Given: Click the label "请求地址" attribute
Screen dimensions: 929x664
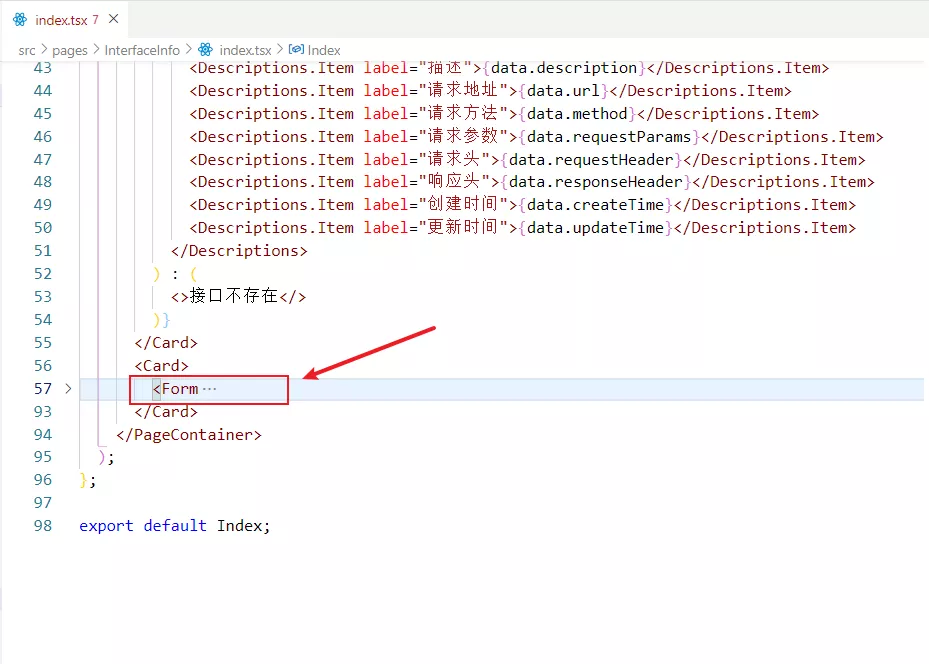Looking at the screenshot, I should coord(436,91).
